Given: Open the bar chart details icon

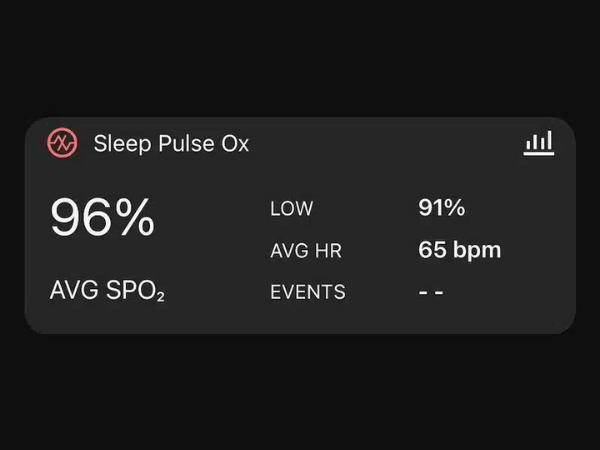Looking at the screenshot, I should click(x=538, y=143).
